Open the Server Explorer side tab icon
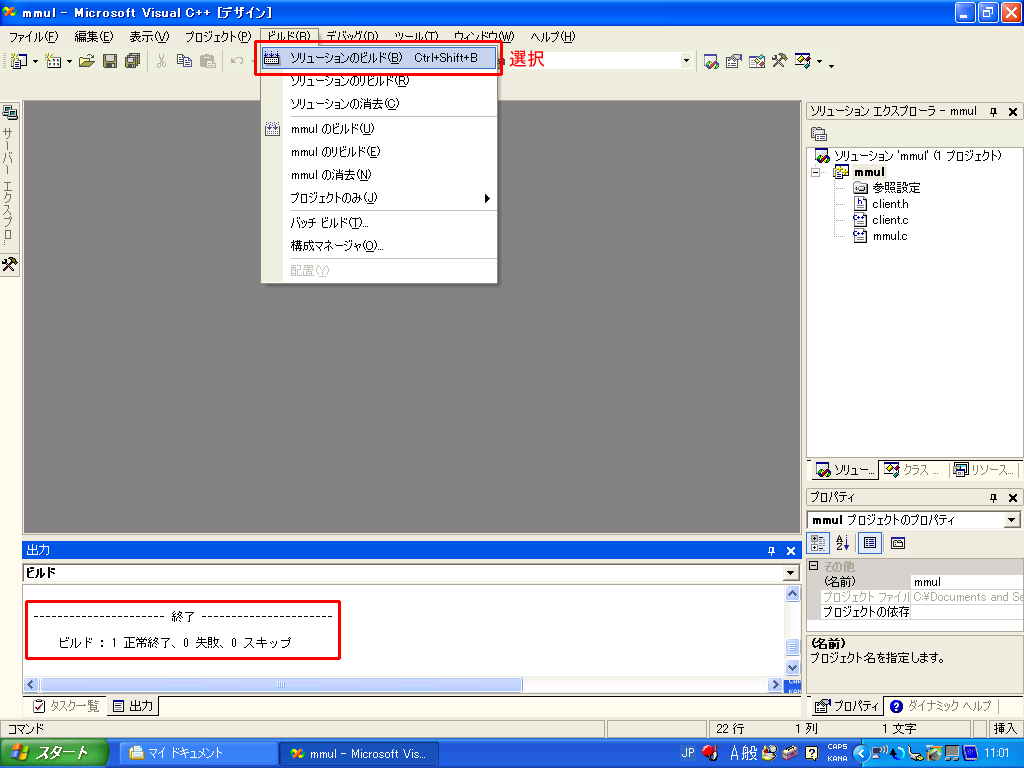 point(10,112)
